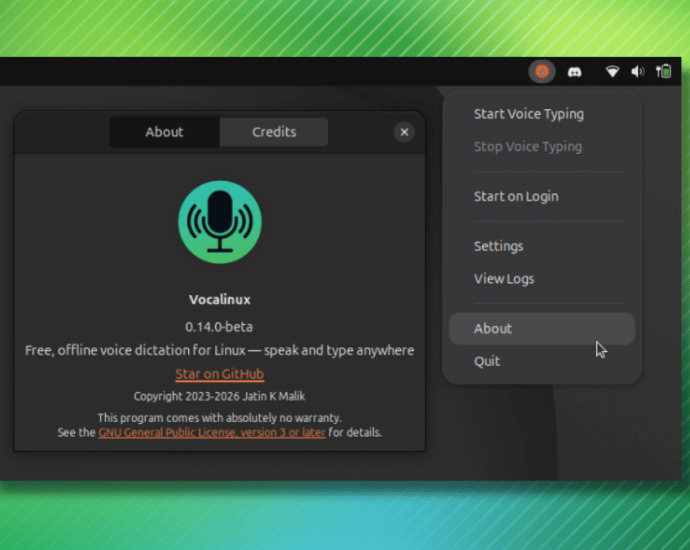Click the 'Free, offline voice dictation' description

(x=220, y=350)
